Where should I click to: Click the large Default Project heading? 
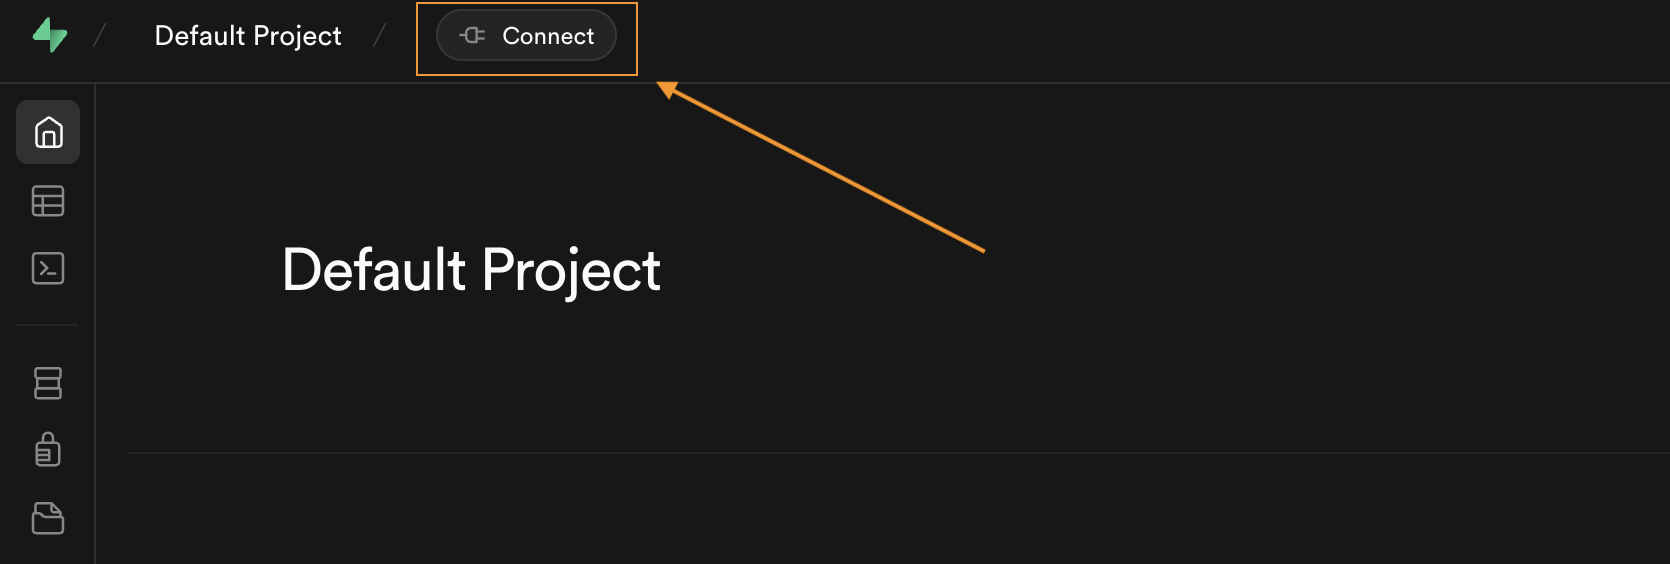coord(471,270)
